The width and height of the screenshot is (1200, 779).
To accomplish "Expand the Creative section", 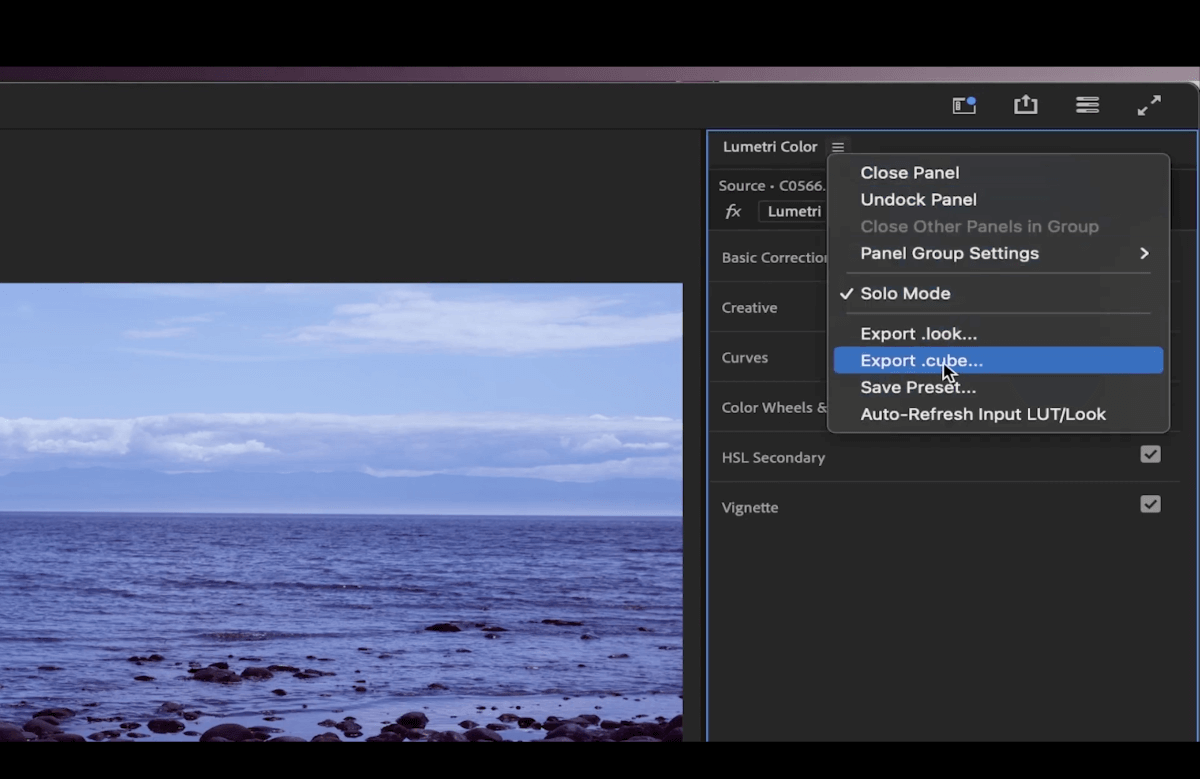I will [749, 308].
